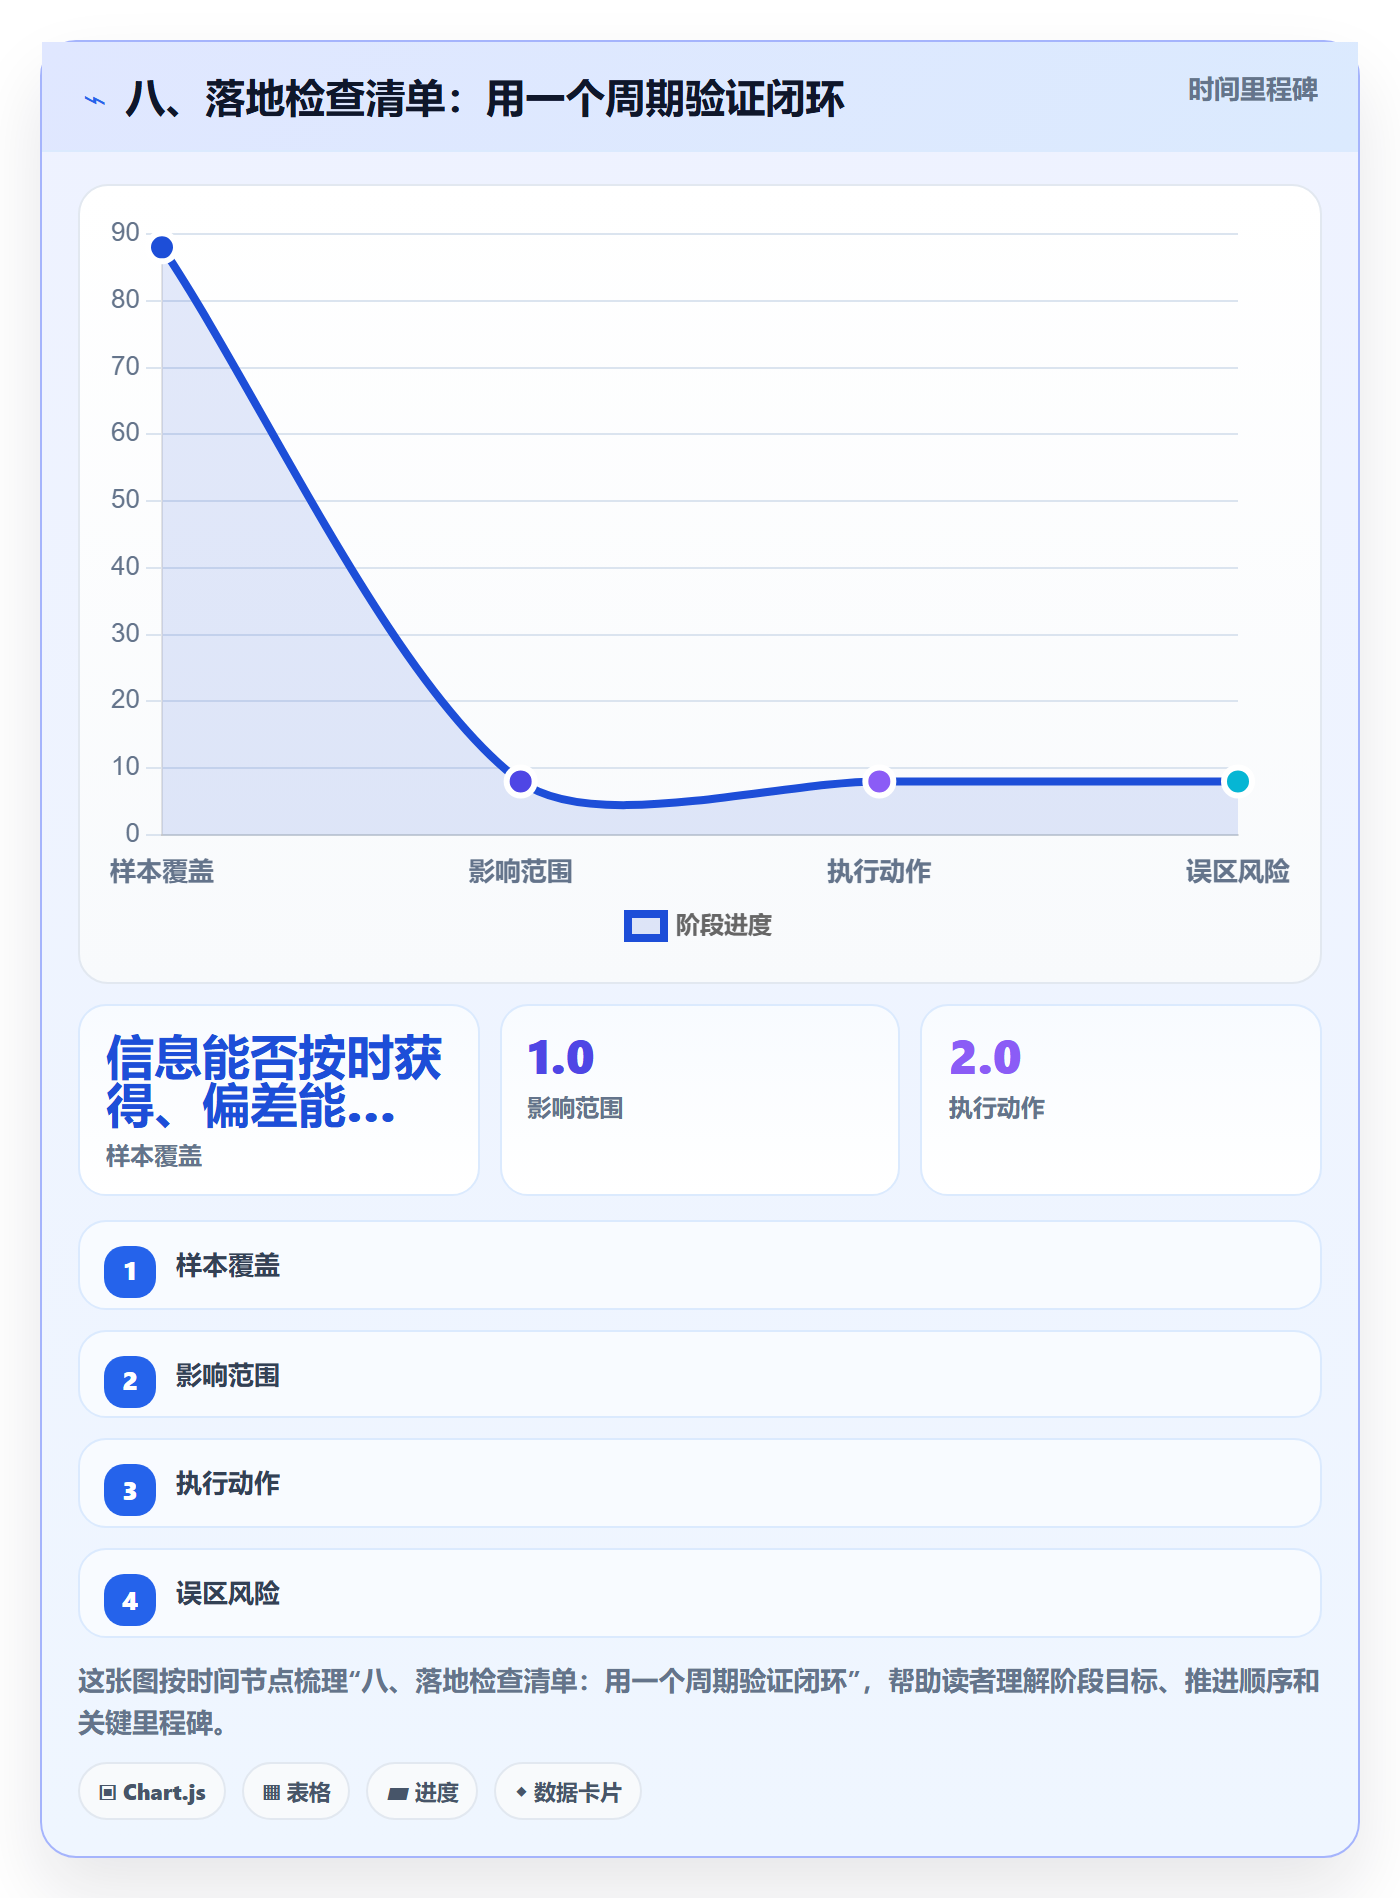This screenshot has height=1898, width=1400.
Task: Click the Chart.js tag chip
Action: coord(152,1792)
